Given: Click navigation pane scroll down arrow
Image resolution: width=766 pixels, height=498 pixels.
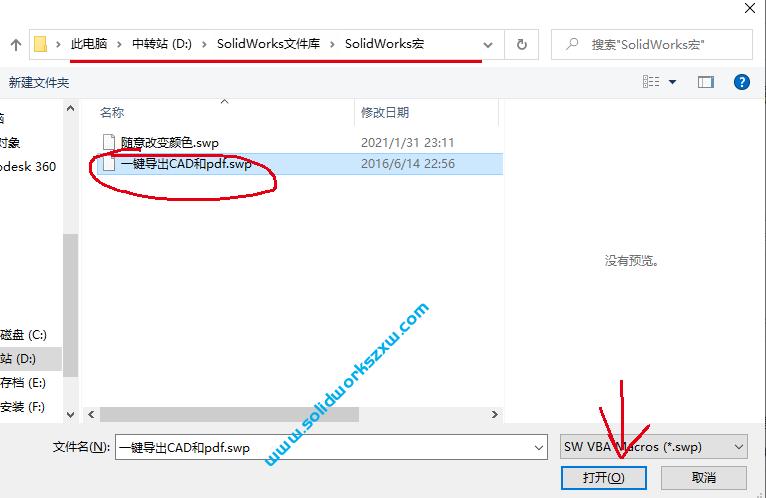Looking at the screenshot, I should click(x=70, y=414).
